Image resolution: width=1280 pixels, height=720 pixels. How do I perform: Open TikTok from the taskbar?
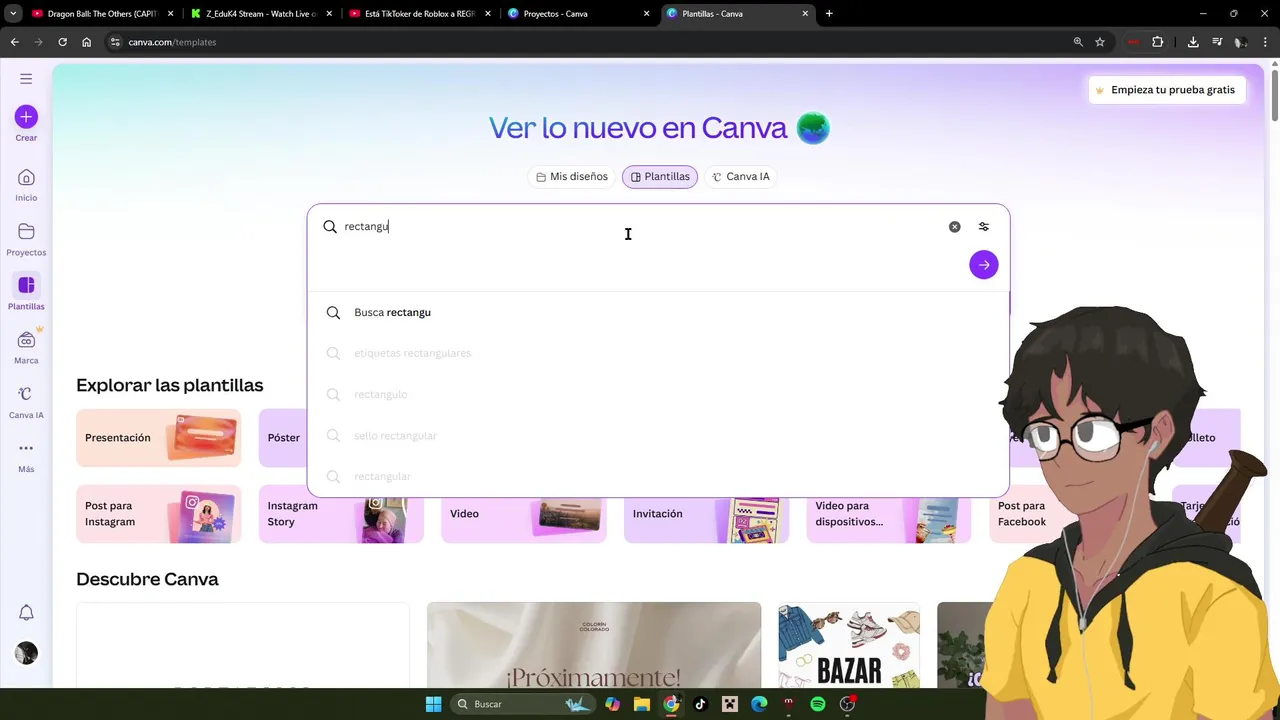[x=700, y=704]
